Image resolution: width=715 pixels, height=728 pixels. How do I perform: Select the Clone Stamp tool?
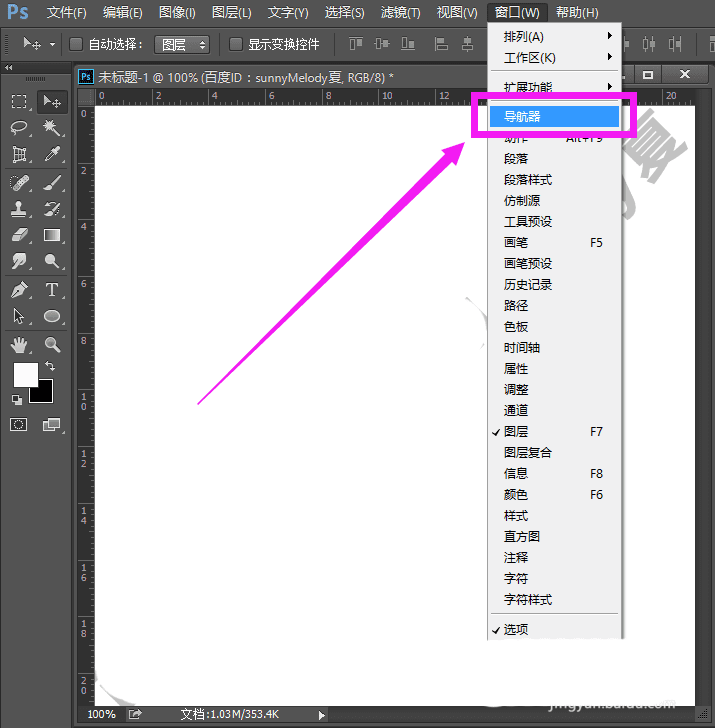click(x=19, y=209)
